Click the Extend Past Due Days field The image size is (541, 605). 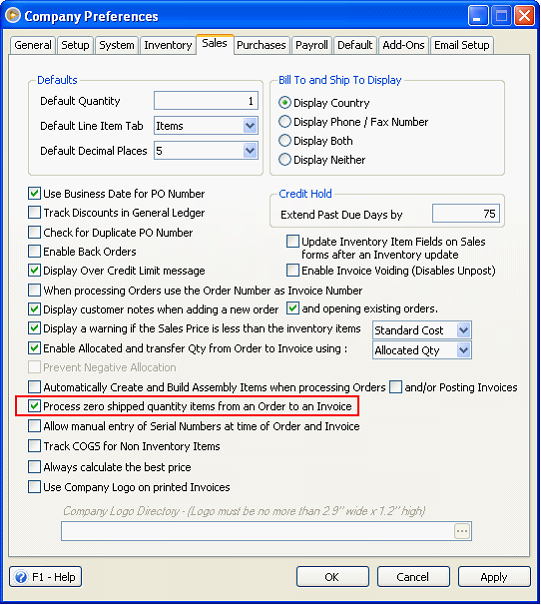click(x=466, y=214)
